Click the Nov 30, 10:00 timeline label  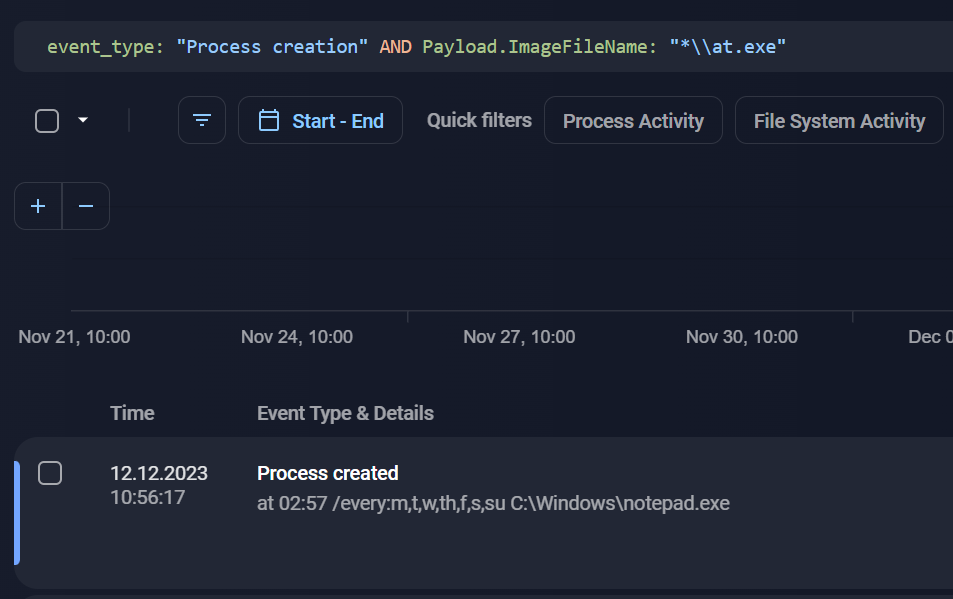pos(741,337)
